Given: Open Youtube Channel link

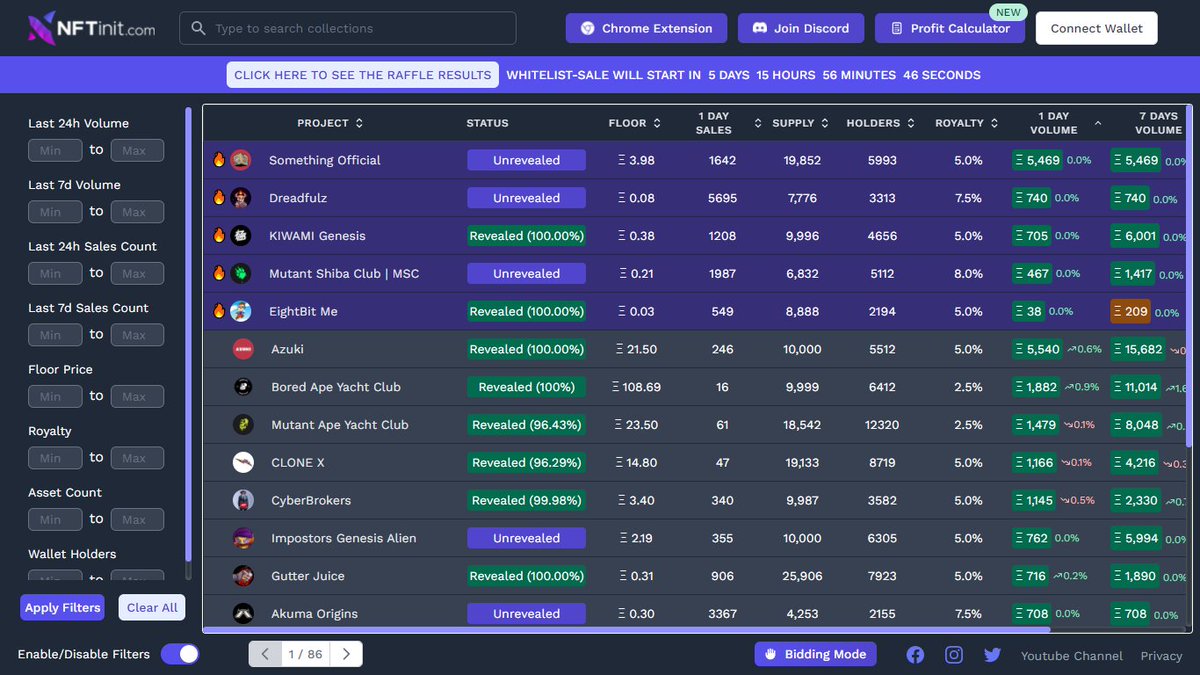Looking at the screenshot, I should (x=1071, y=656).
